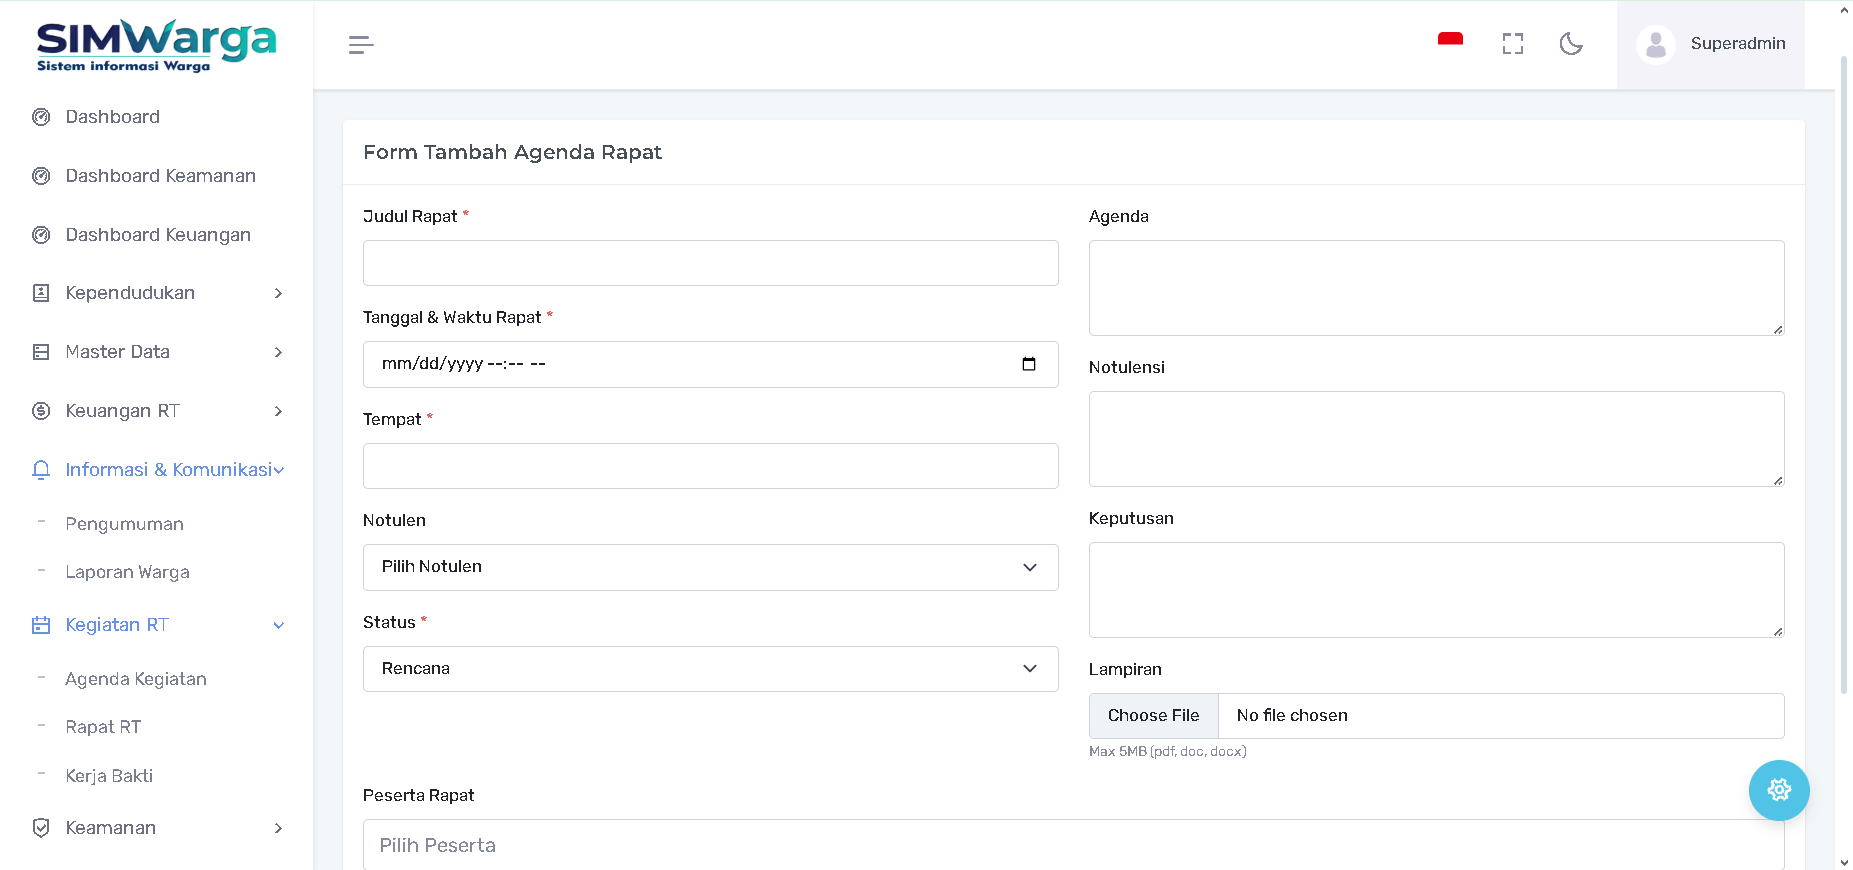Viewport: 1853px width, 870px height.
Task: Toggle dark mode with the moon icon
Action: tap(1571, 44)
